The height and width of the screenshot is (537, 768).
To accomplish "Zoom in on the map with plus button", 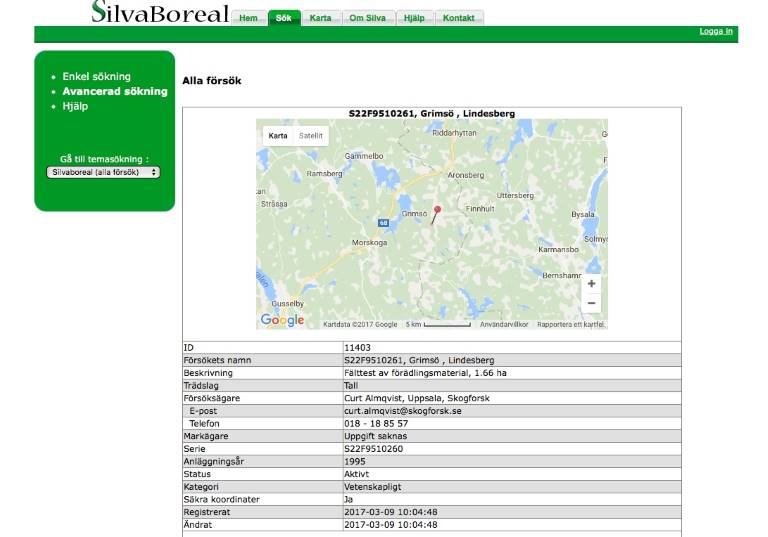I will pyautogui.click(x=591, y=284).
